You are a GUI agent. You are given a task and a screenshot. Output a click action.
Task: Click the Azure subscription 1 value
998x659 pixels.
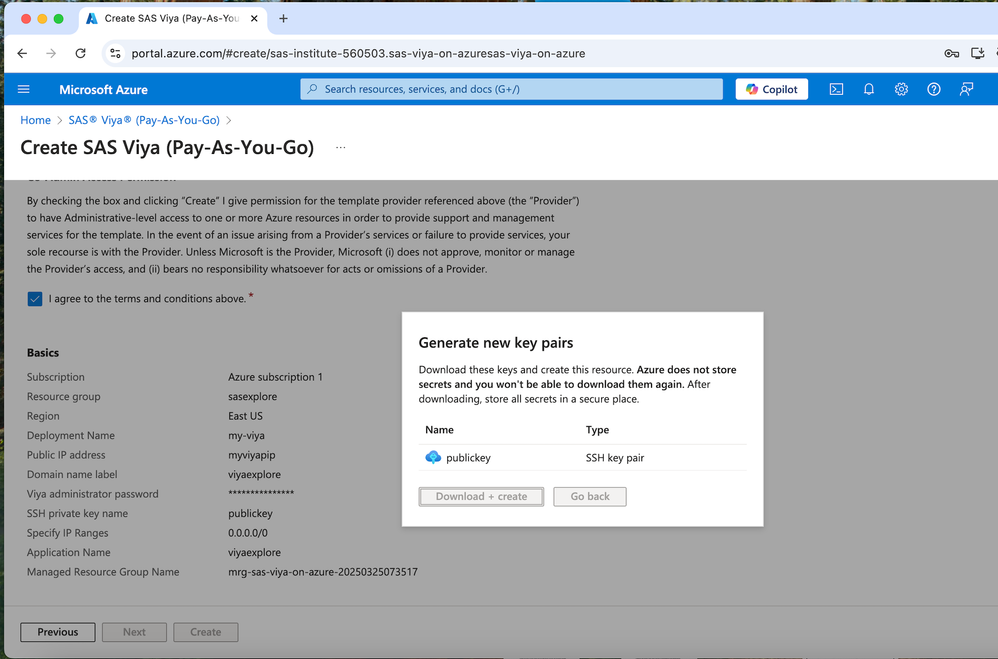point(276,377)
